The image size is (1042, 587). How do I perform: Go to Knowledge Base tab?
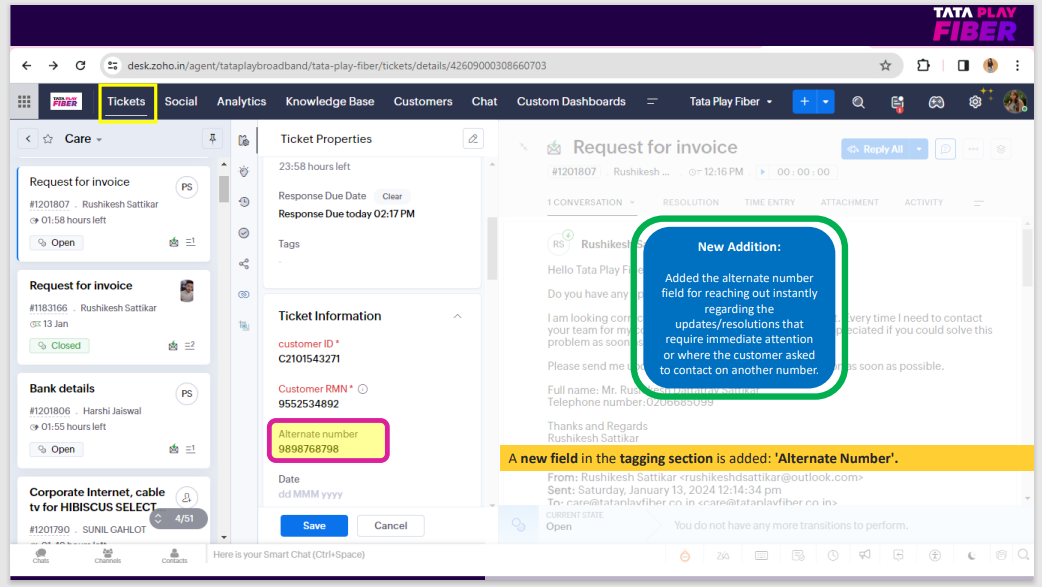(330, 102)
